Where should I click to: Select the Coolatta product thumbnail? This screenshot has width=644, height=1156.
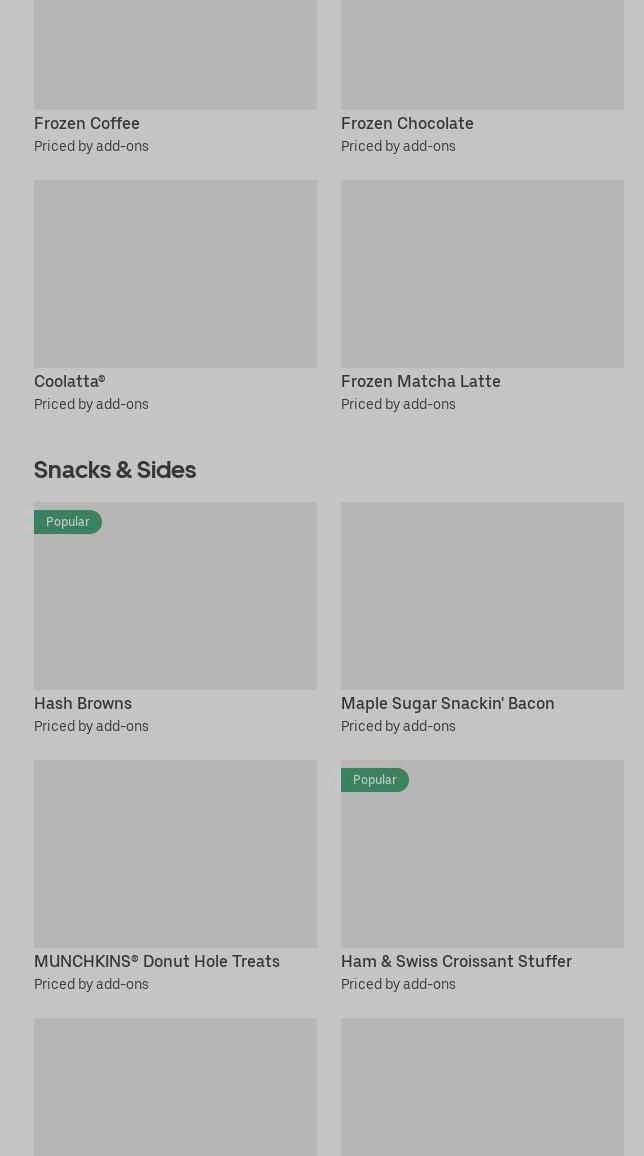pyautogui.click(x=175, y=273)
